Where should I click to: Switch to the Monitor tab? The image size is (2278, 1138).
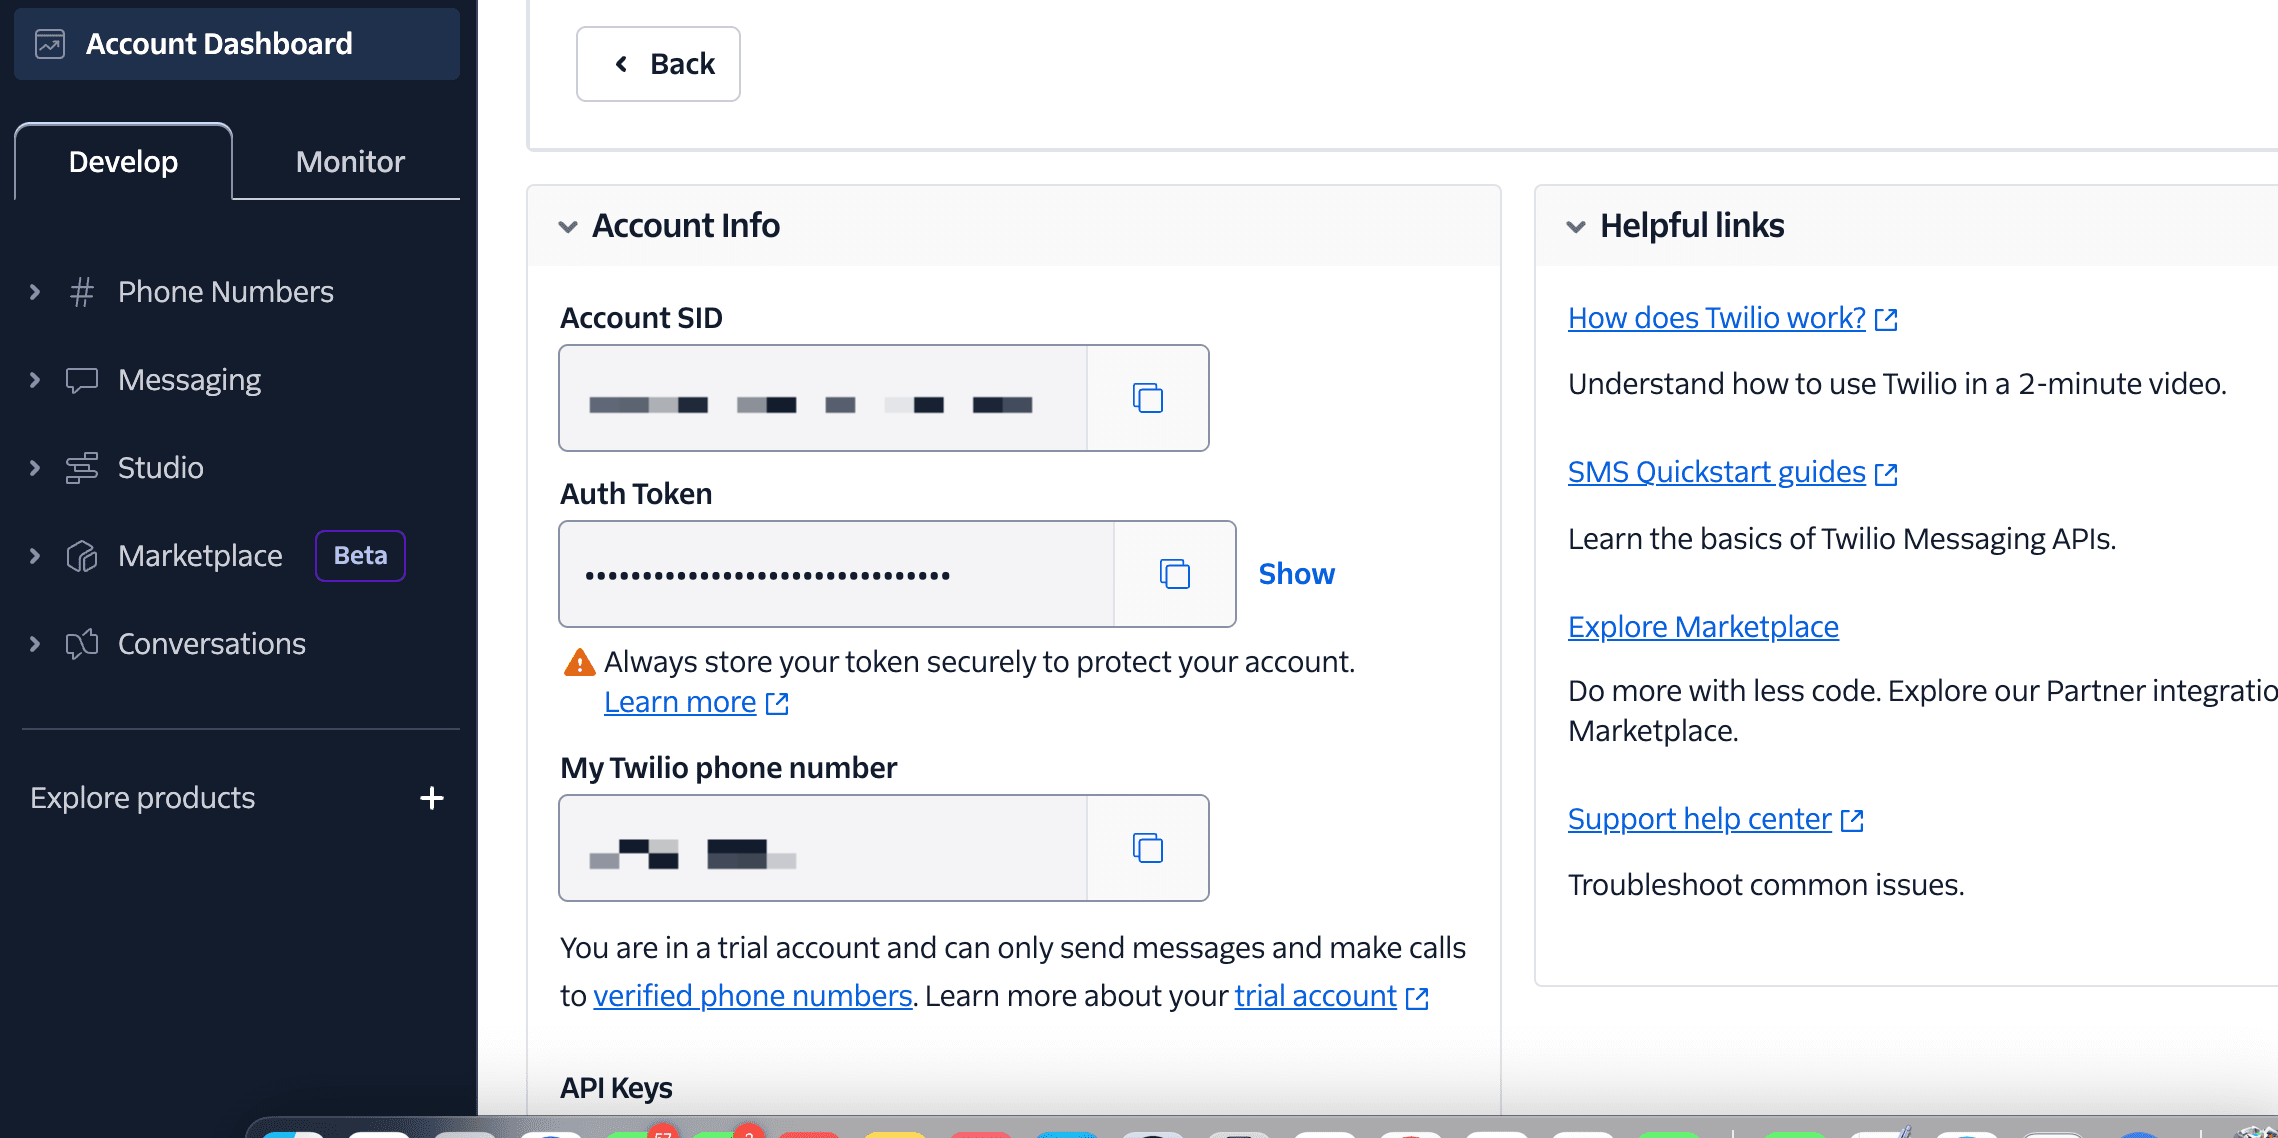pyautogui.click(x=350, y=162)
